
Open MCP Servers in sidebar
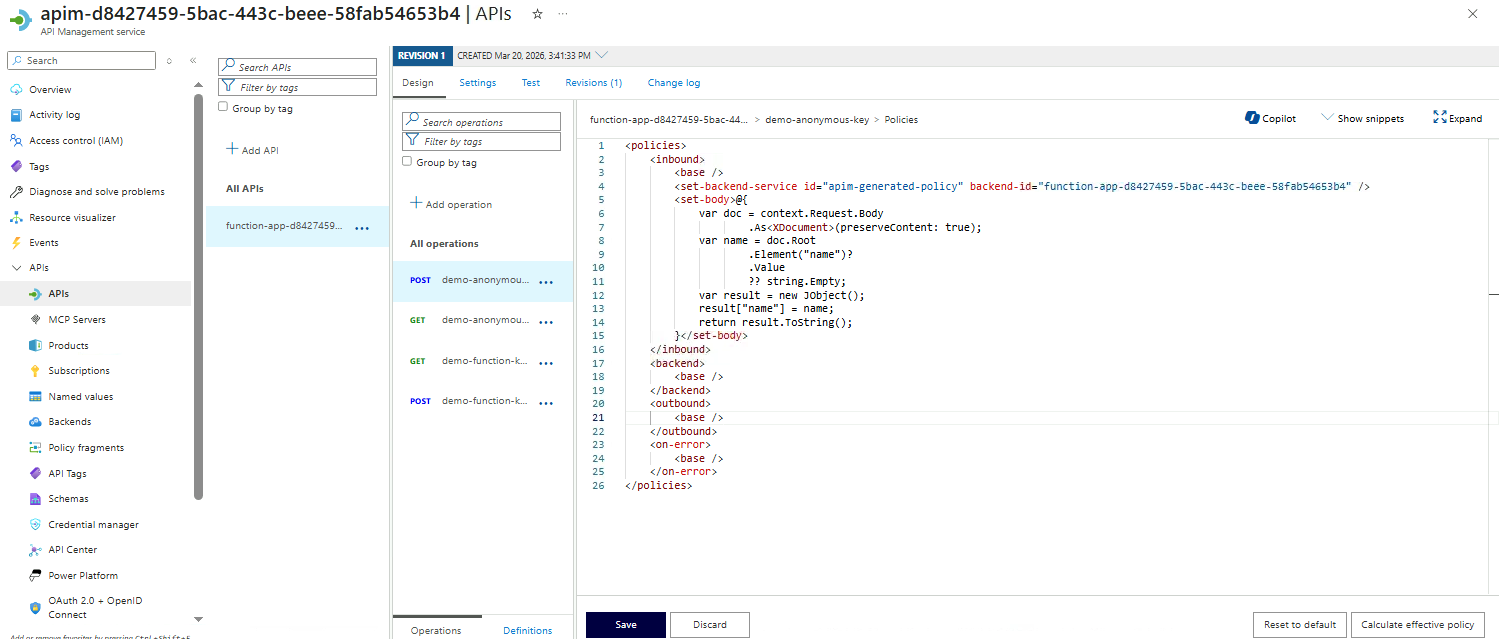(76, 320)
